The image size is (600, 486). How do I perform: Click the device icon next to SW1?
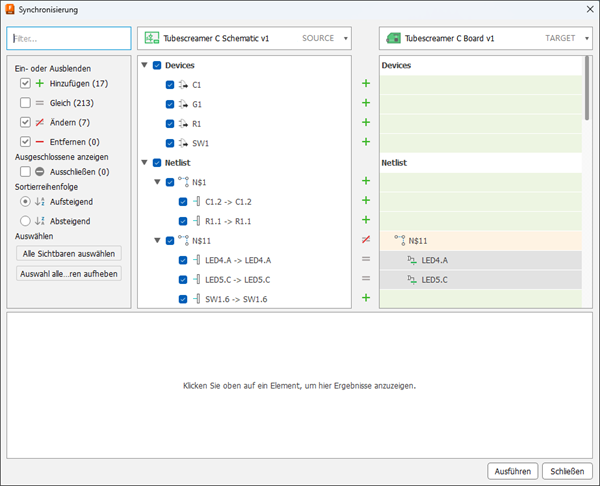183,143
